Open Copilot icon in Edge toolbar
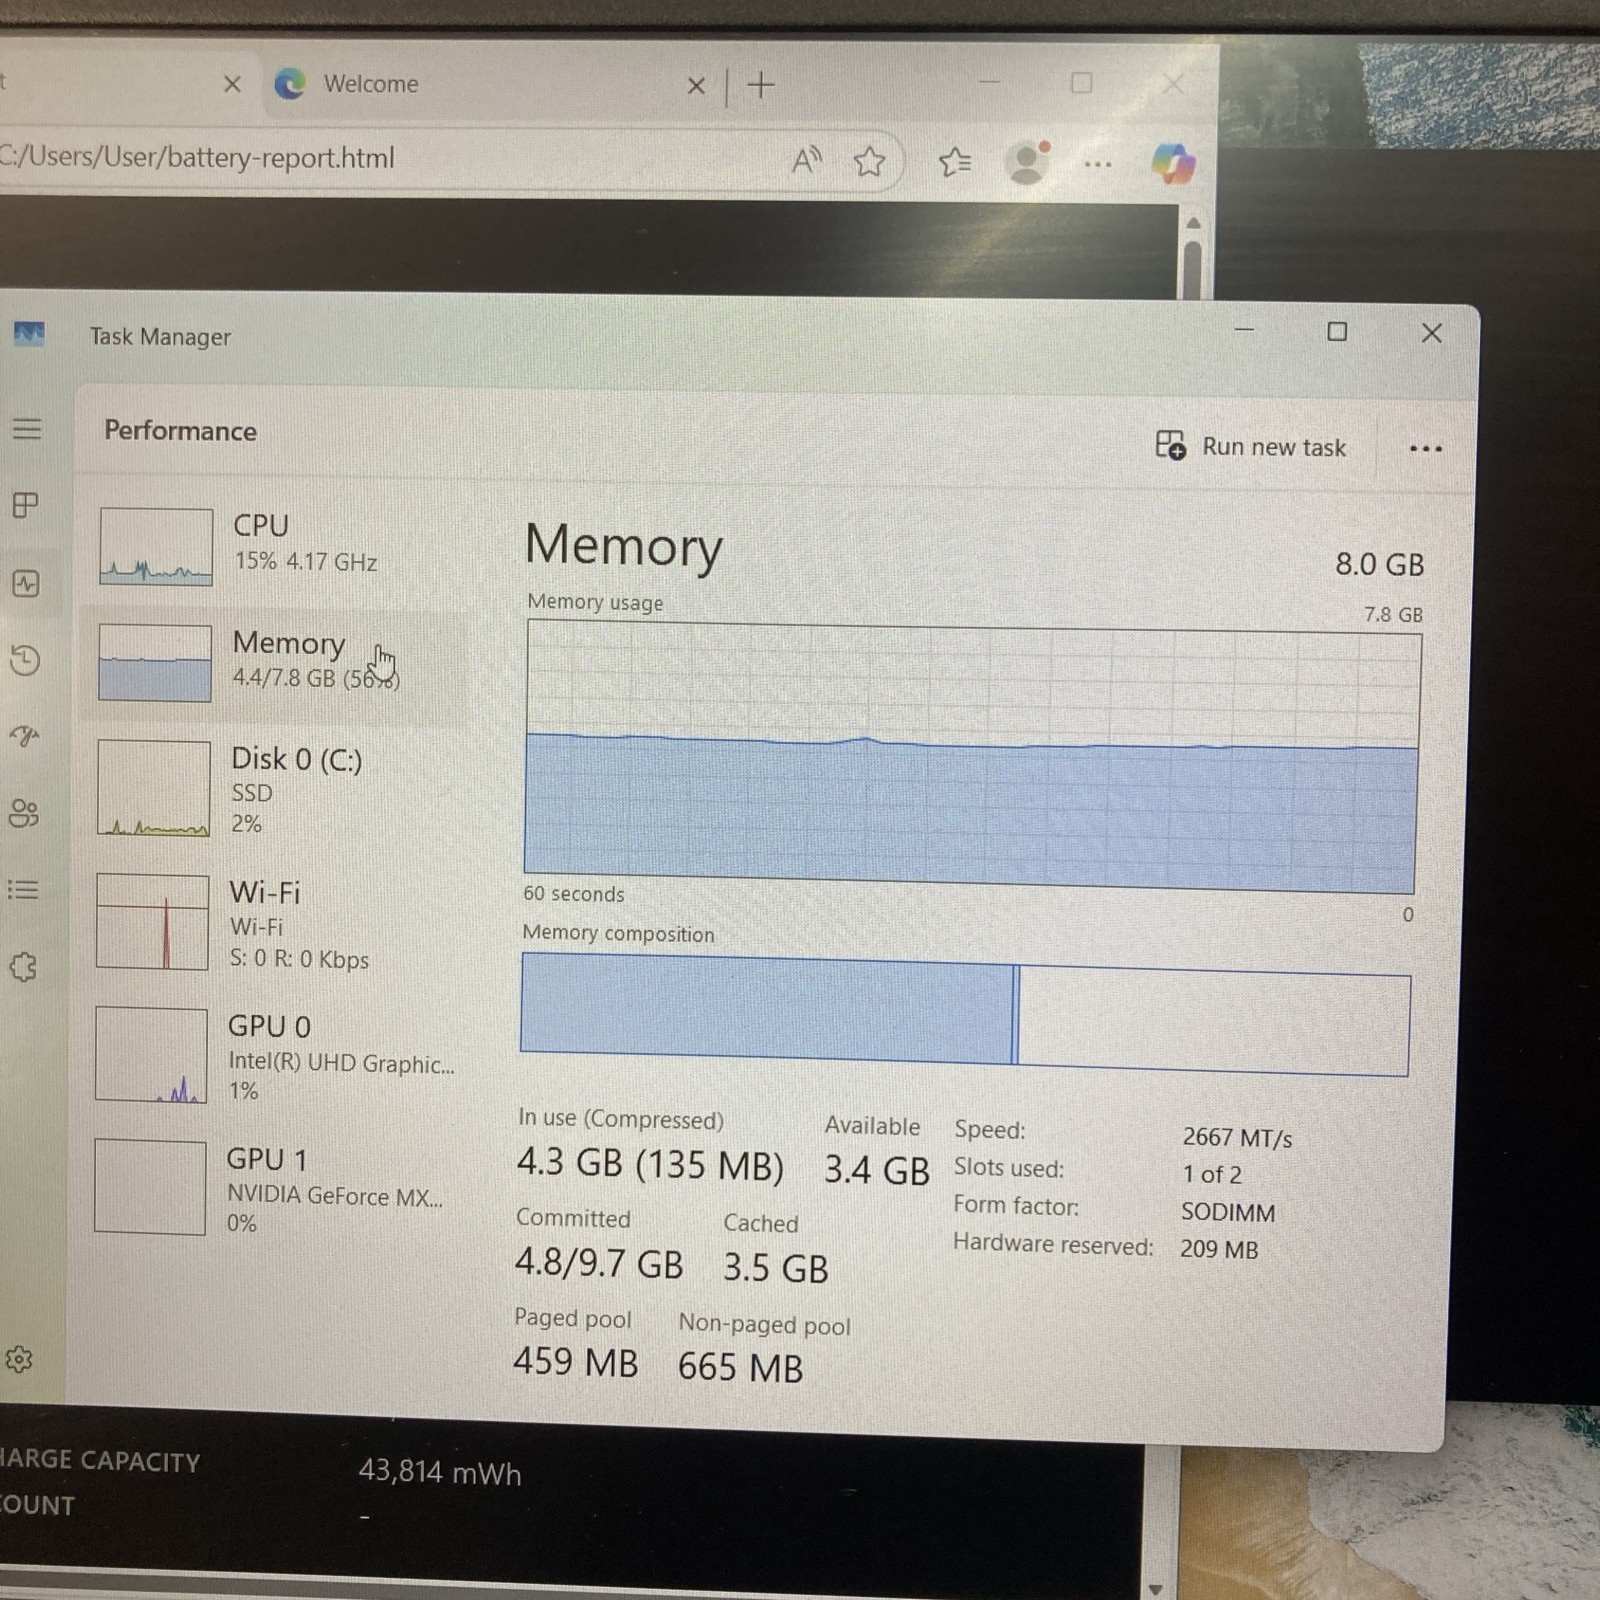Image resolution: width=1600 pixels, height=1600 pixels. click(x=1172, y=164)
